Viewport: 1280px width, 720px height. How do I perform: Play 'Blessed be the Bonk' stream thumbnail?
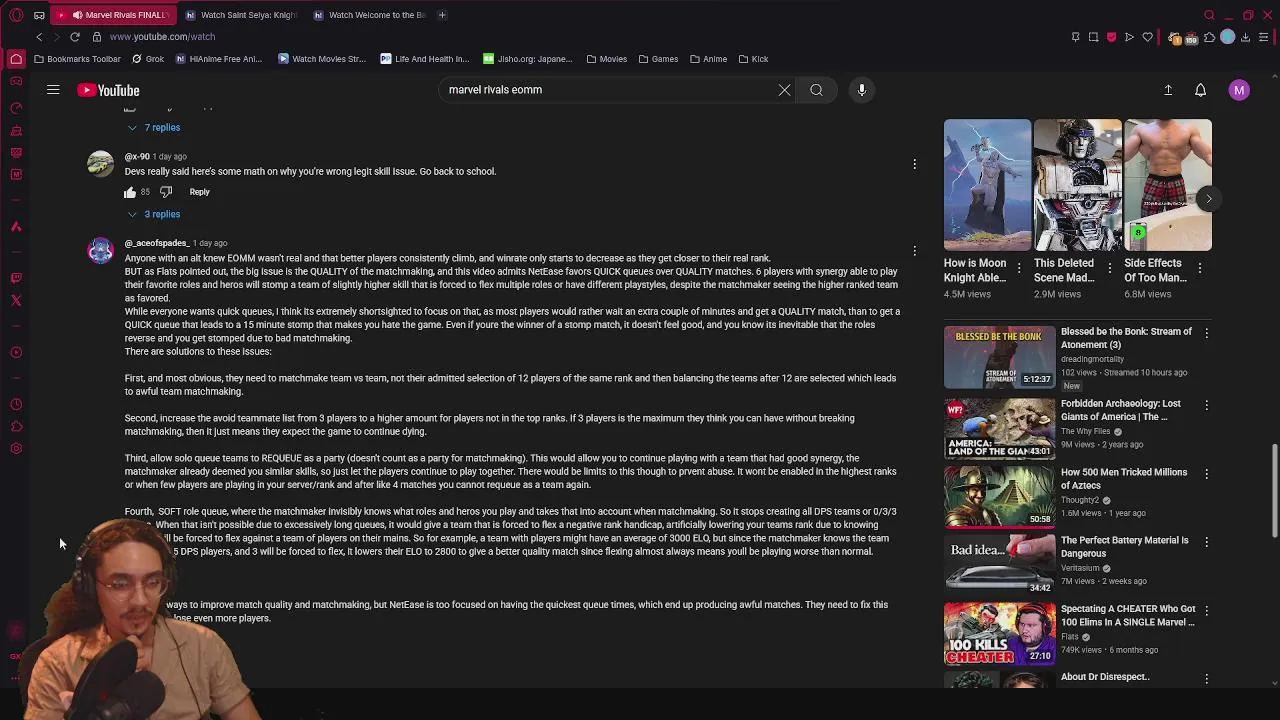pyautogui.click(x=999, y=356)
